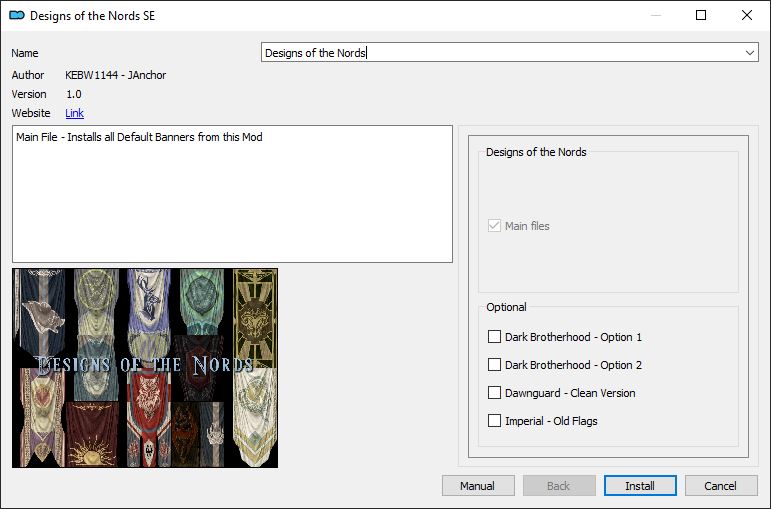Click the Main File description text box
Image resolution: width=771 pixels, height=509 pixels.
[x=232, y=194]
